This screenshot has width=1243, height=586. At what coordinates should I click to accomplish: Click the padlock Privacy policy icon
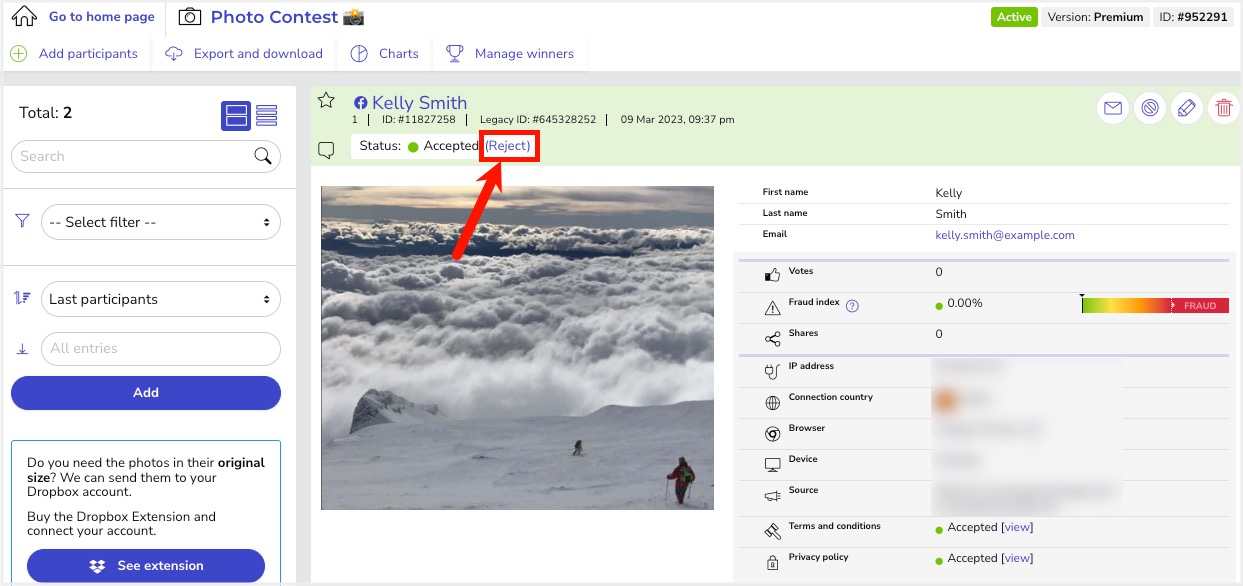pyautogui.click(x=772, y=563)
